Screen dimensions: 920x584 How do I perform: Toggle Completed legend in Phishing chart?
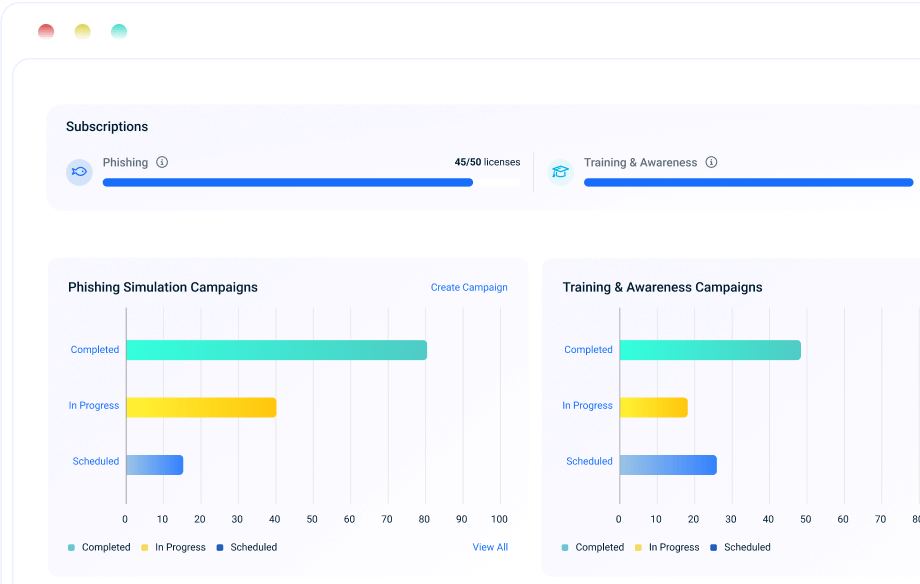pyautogui.click(x=99, y=548)
